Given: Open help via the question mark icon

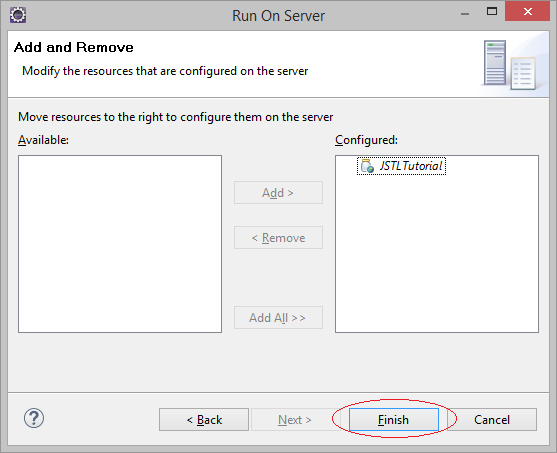Looking at the screenshot, I should [34, 418].
